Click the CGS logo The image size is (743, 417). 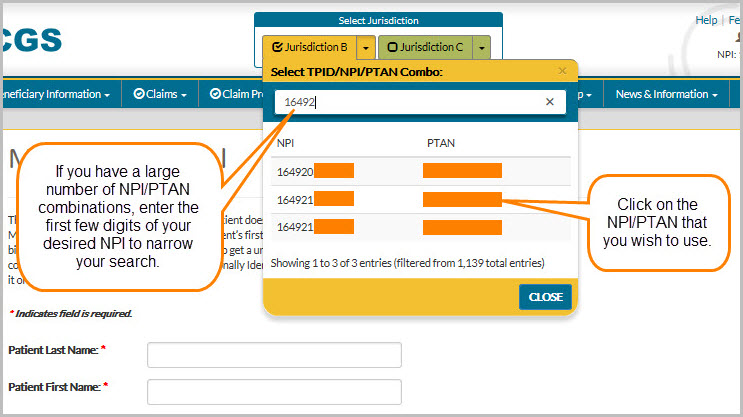[30, 41]
